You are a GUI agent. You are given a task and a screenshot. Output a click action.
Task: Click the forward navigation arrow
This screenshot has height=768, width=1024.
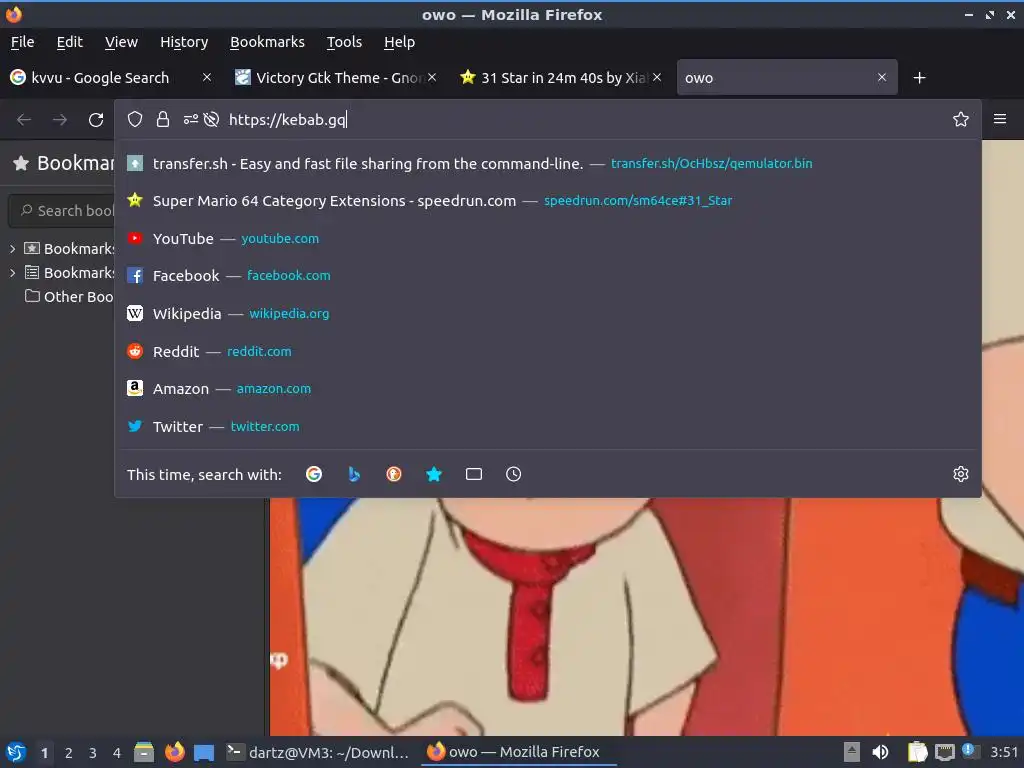[x=60, y=120]
